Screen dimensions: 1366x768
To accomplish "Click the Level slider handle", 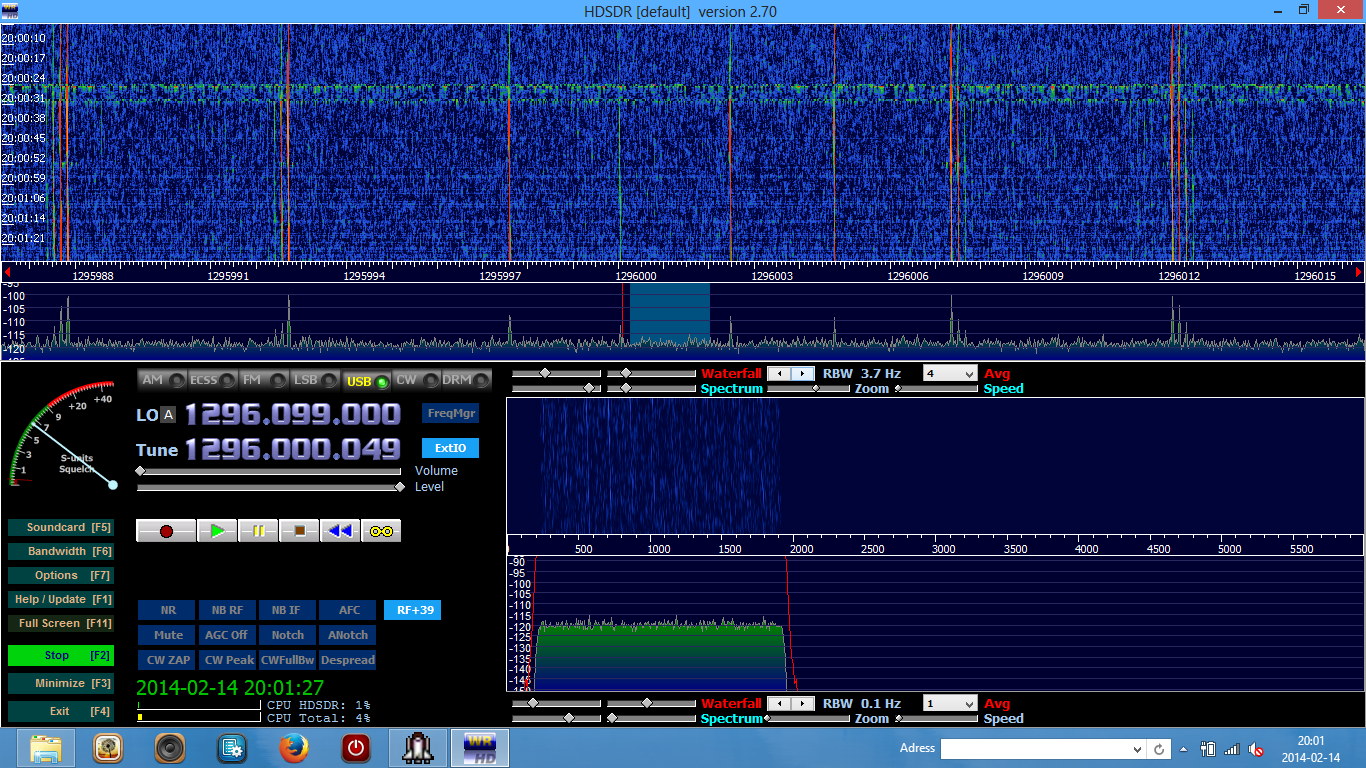I will (x=400, y=487).
